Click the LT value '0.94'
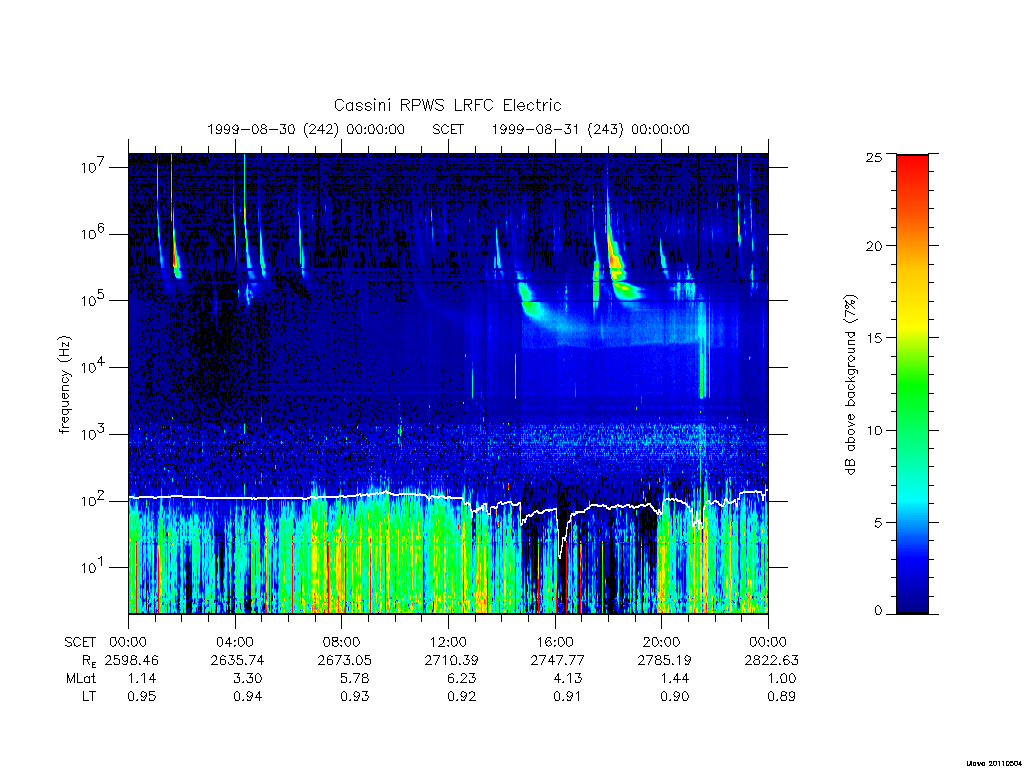This screenshot has height=768, width=1024. (248, 697)
